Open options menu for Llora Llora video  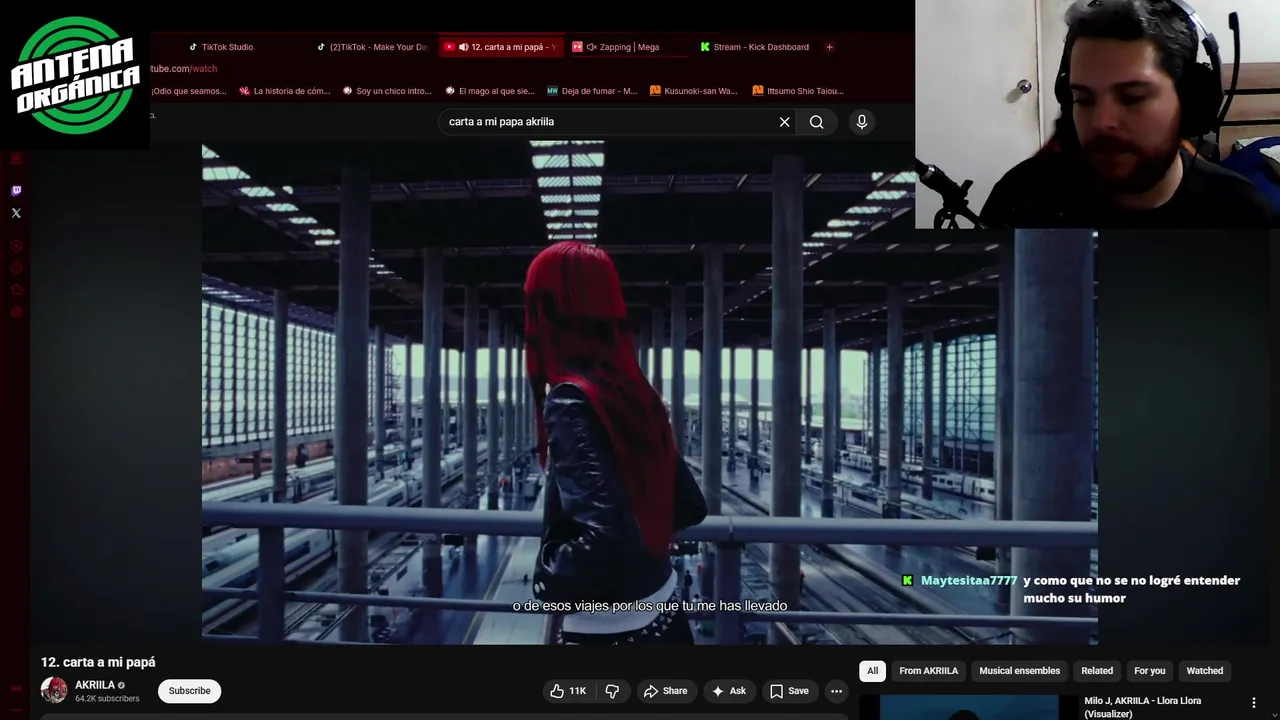1254,703
